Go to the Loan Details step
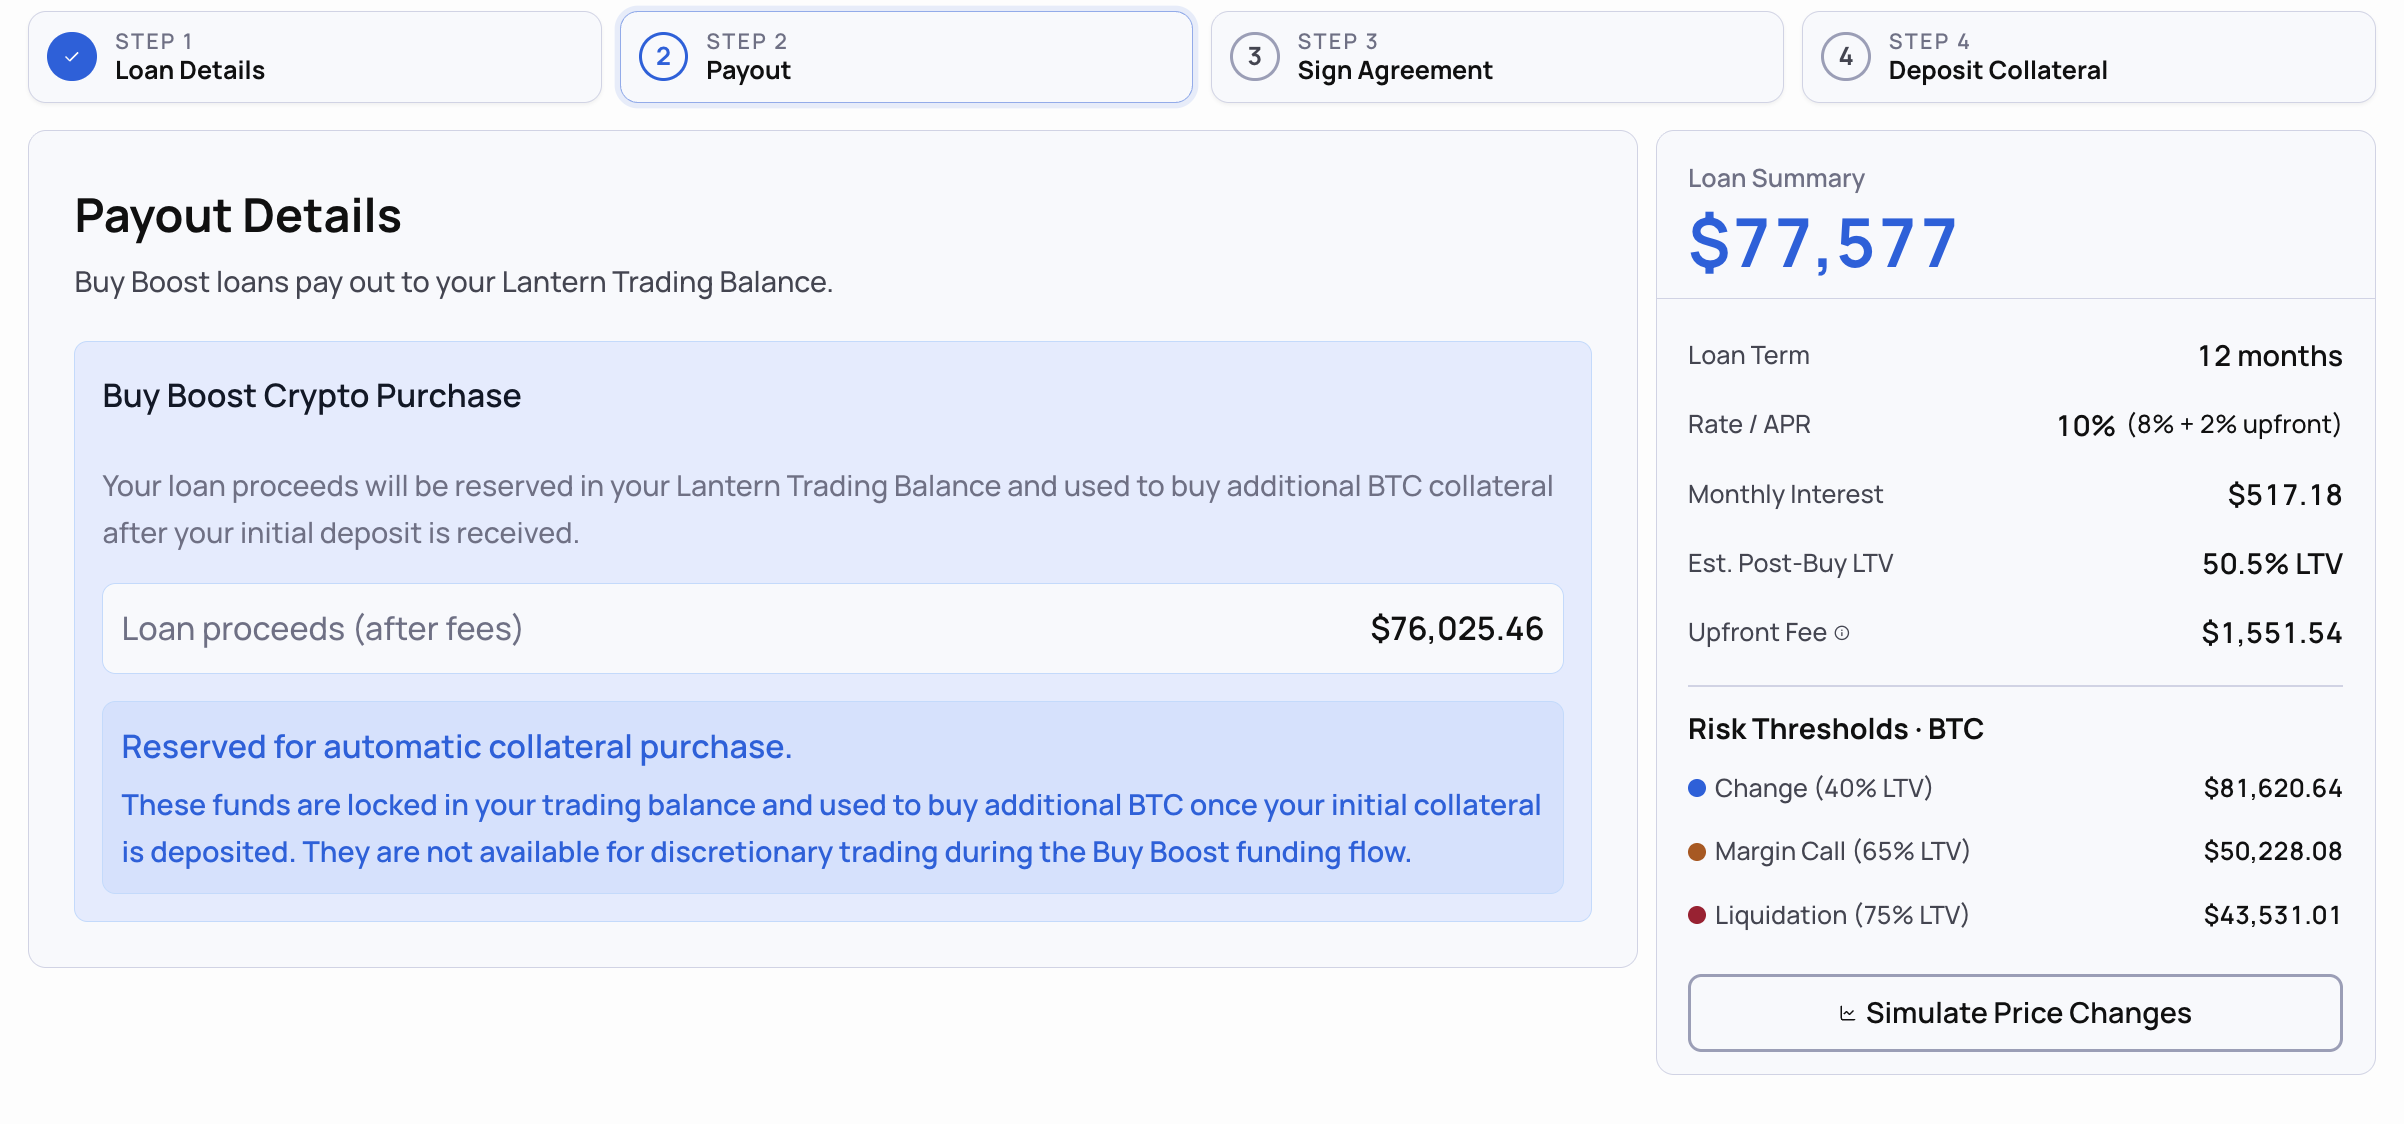The width and height of the screenshot is (2404, 1124). coord(315,57)
